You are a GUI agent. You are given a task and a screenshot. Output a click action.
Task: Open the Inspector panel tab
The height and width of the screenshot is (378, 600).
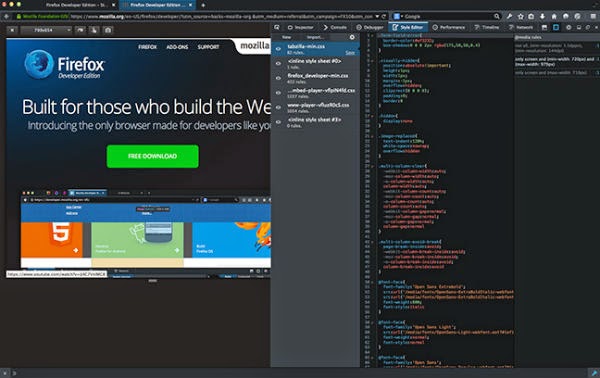pyautogui.click(x=300, y=27)
